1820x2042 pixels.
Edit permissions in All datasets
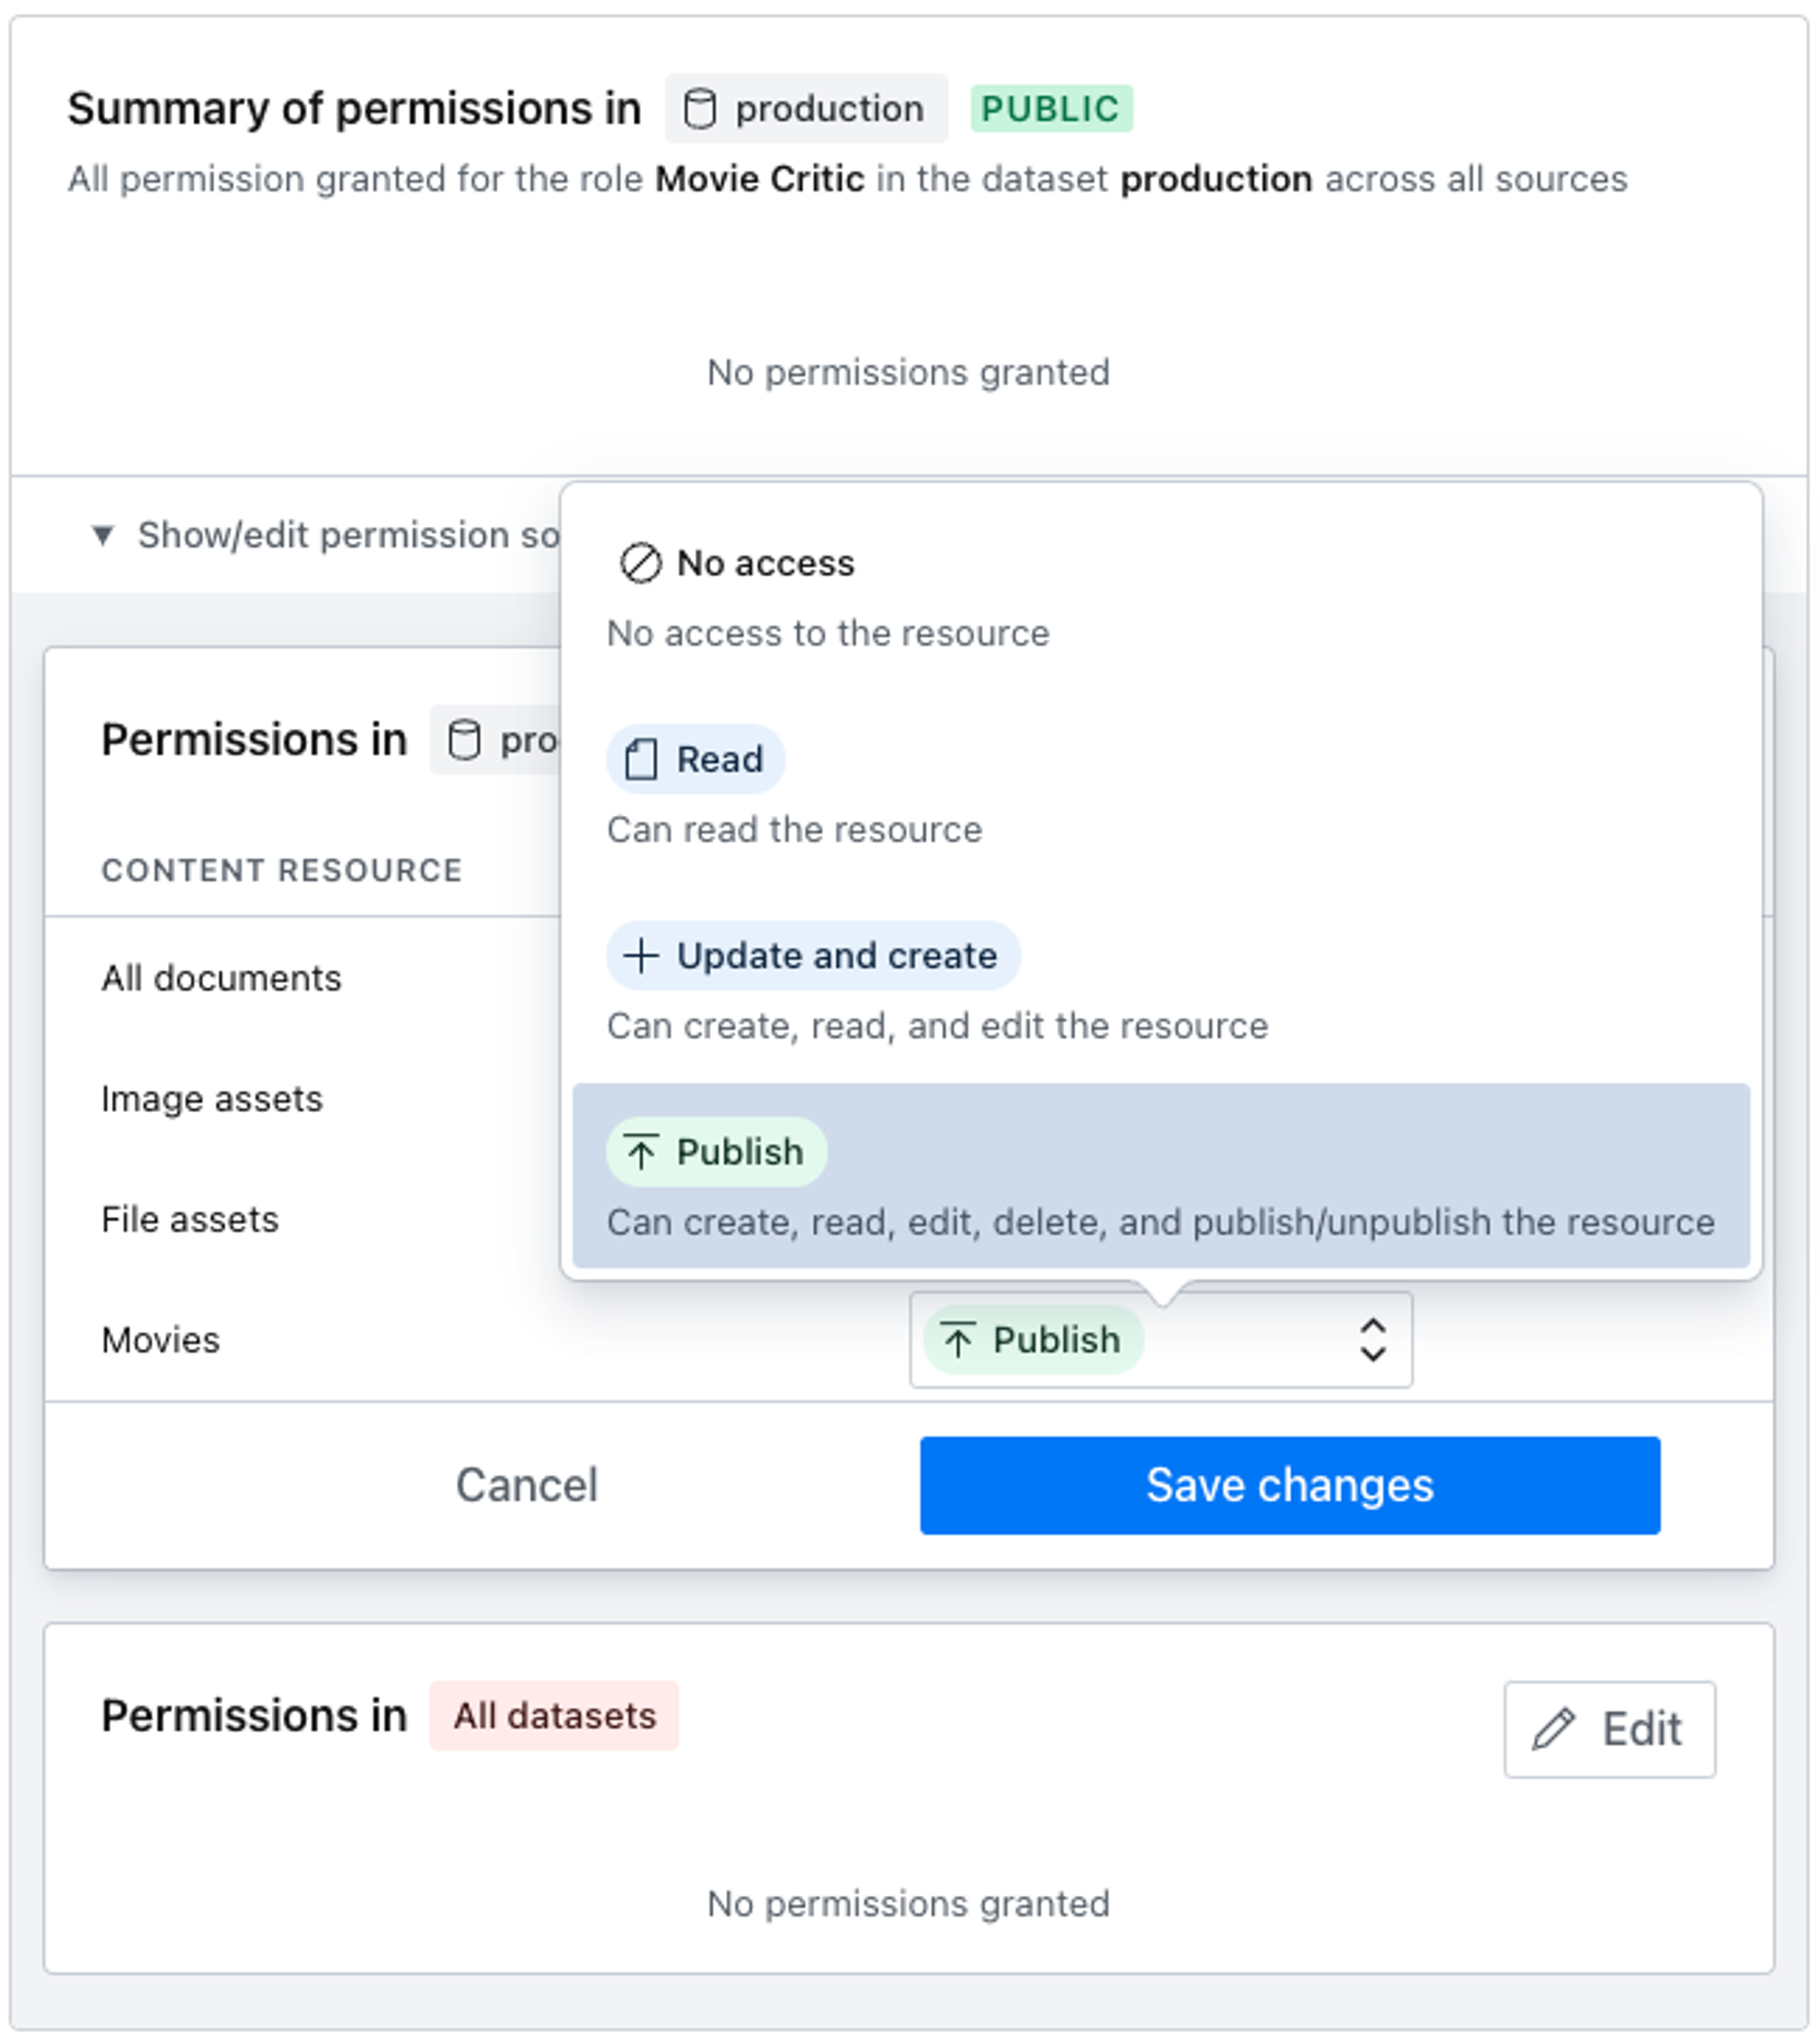click(1608, 1729)
